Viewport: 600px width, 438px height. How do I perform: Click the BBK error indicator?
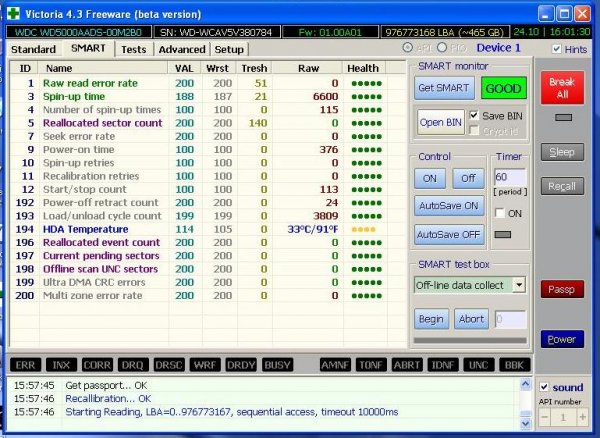[x=515, y=365]
